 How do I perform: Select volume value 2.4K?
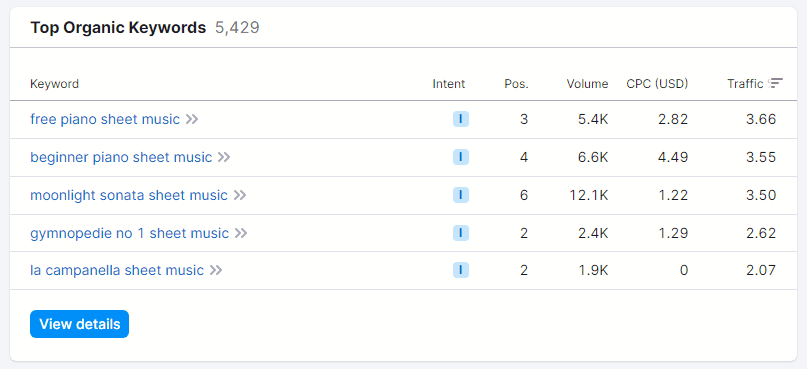592,233
